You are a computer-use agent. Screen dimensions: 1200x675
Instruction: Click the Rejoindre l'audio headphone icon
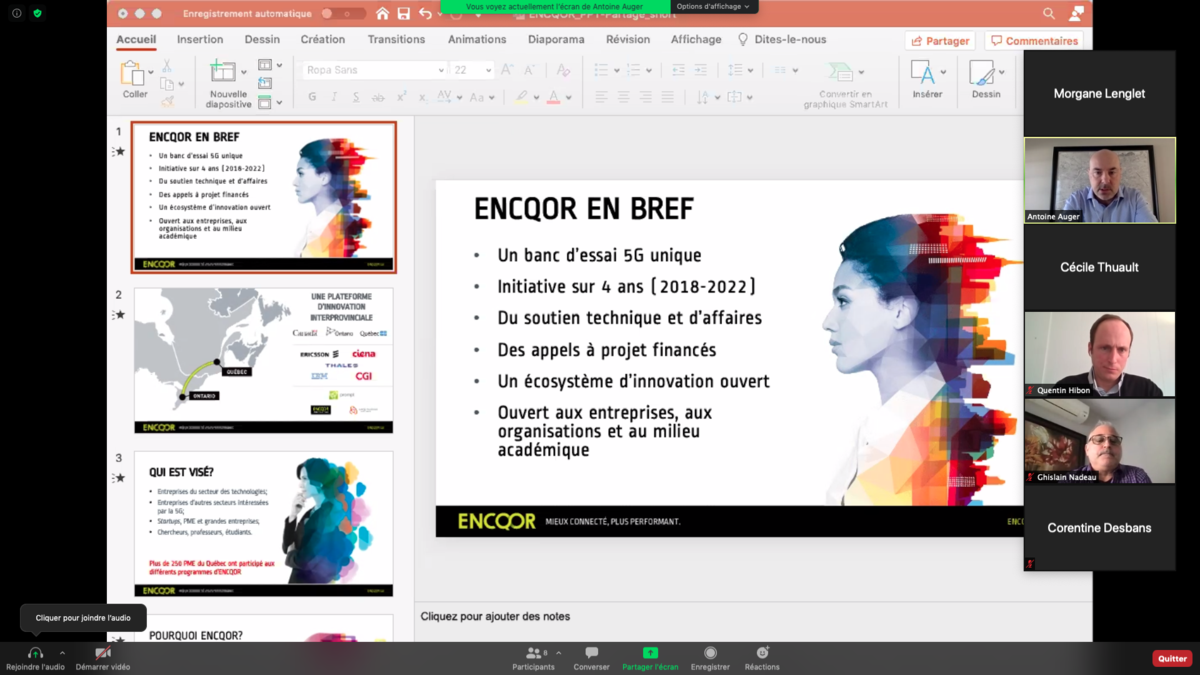(35, 653)
